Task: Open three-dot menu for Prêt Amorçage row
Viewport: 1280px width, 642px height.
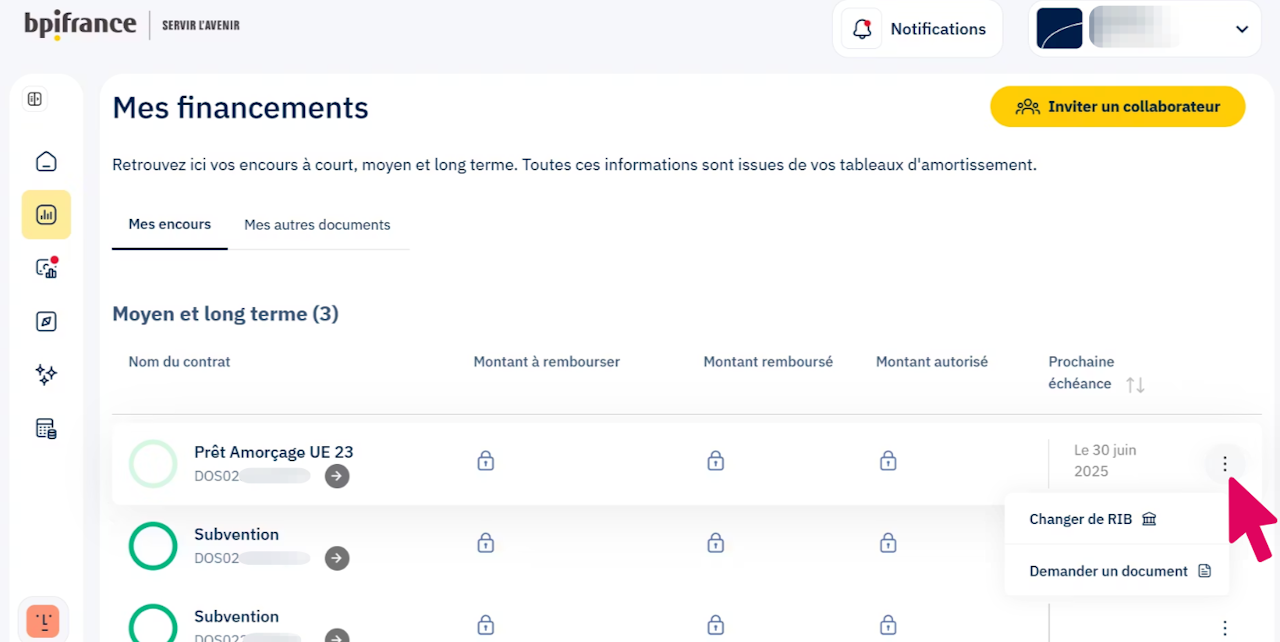Action: pos(1225,464)
